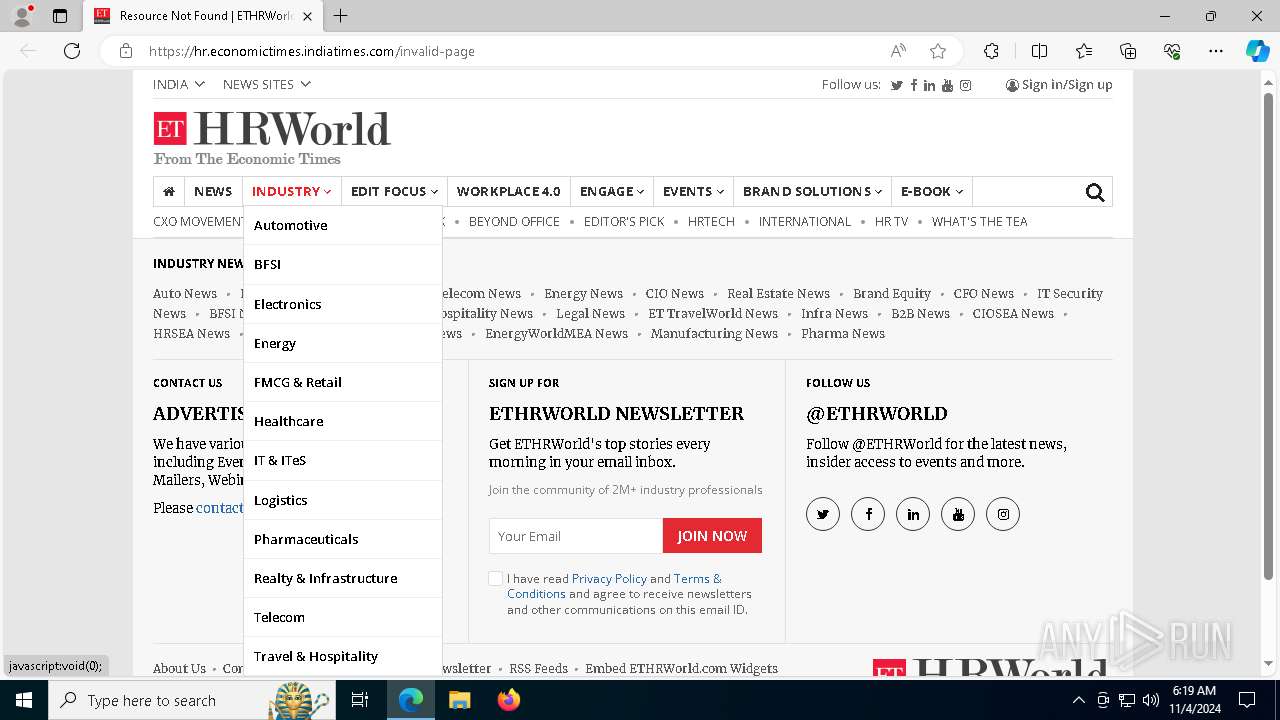Tick the Privacy Policy agreement checkbox
1280x720 pixels.
[495, 578]
